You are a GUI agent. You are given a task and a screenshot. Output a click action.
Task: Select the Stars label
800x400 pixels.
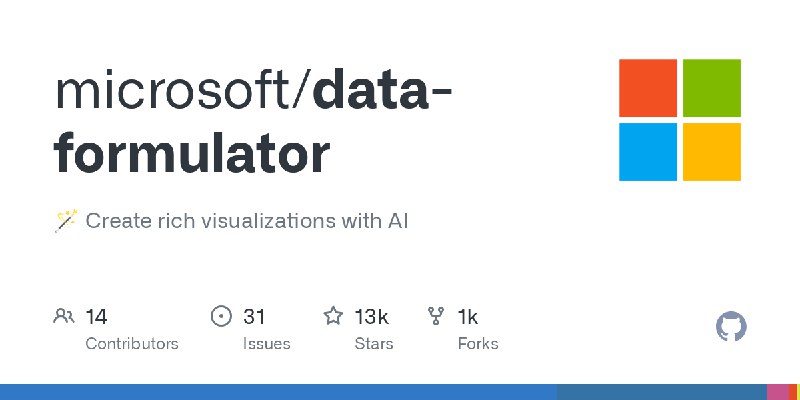point(374,344)
